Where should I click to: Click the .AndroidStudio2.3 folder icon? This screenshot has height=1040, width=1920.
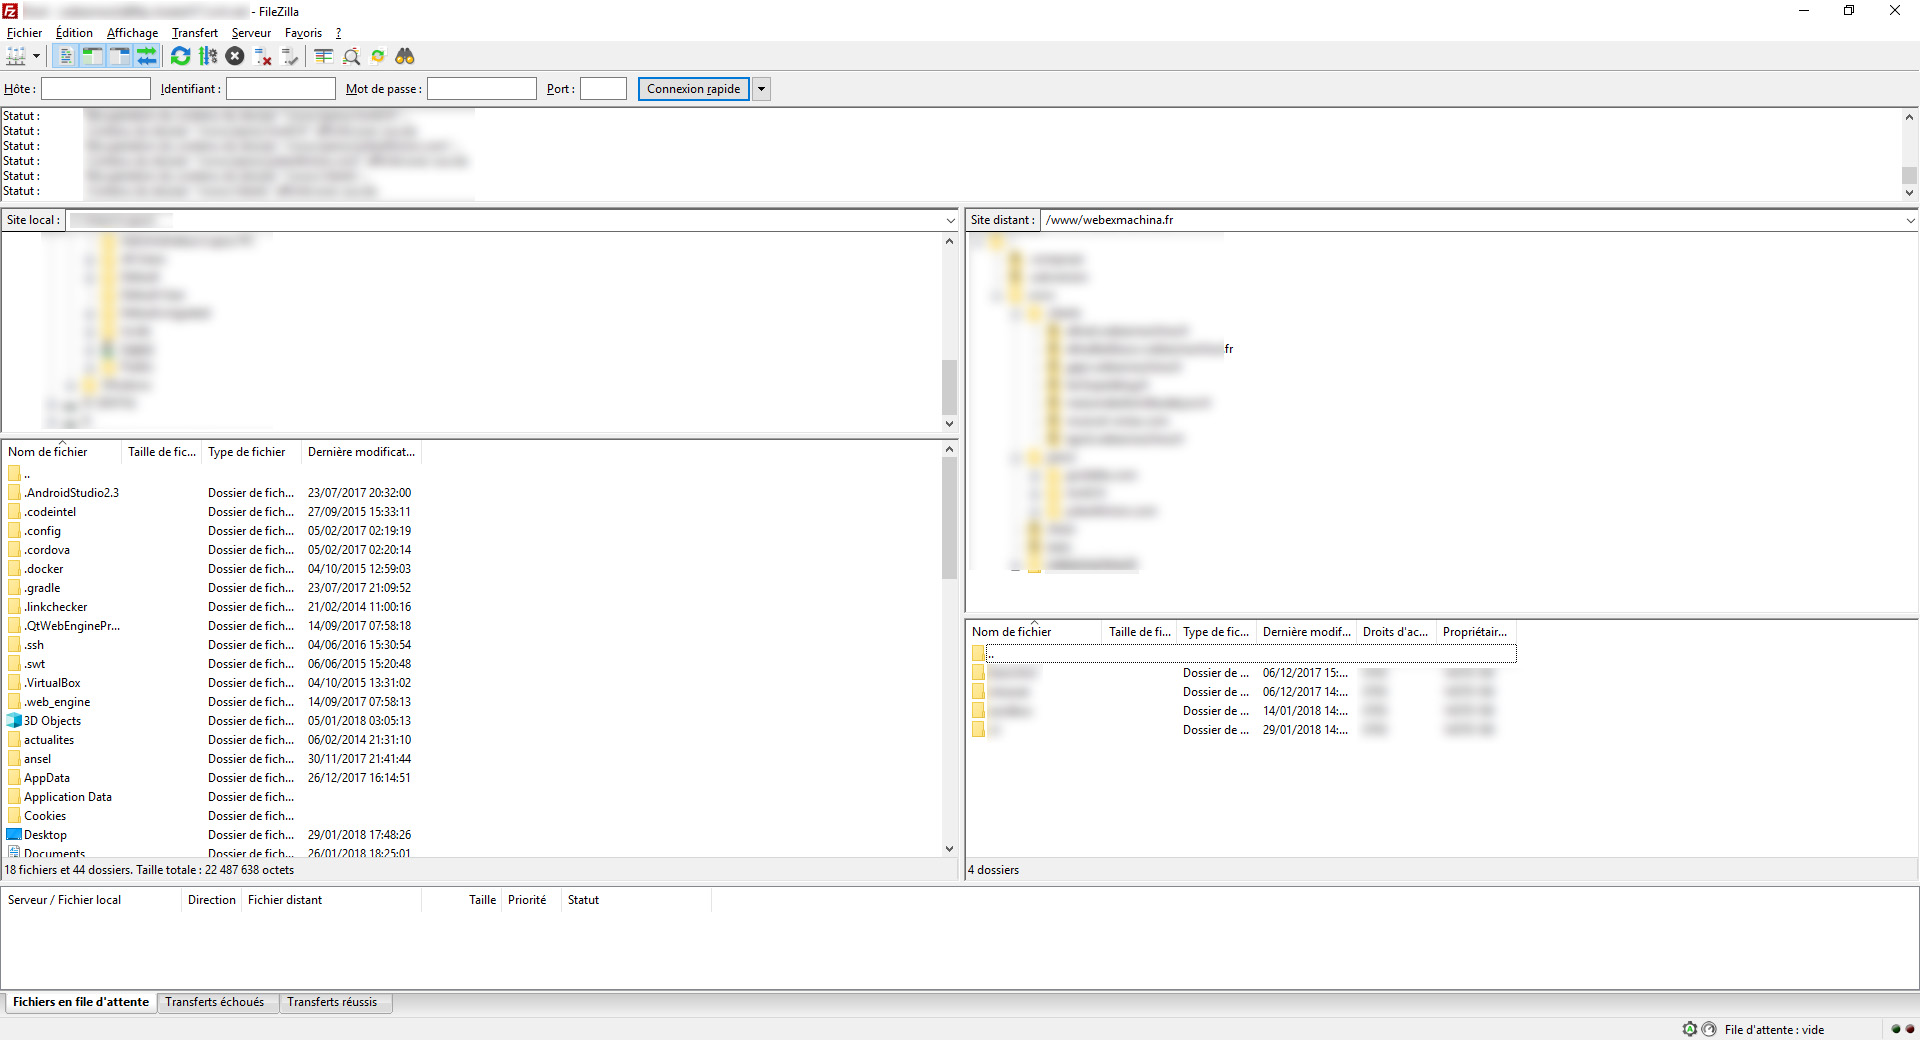(x=14, y=493)
